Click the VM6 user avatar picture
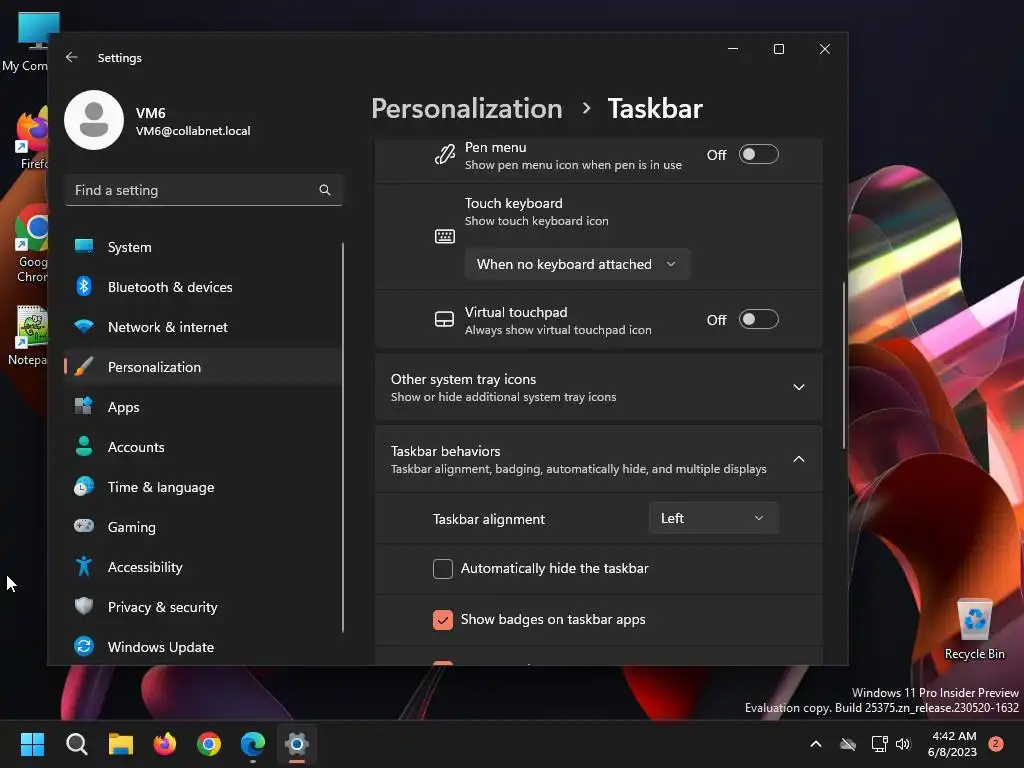Image resolution: width=1024 pixels, height=768 pixels. coord(94,120)
